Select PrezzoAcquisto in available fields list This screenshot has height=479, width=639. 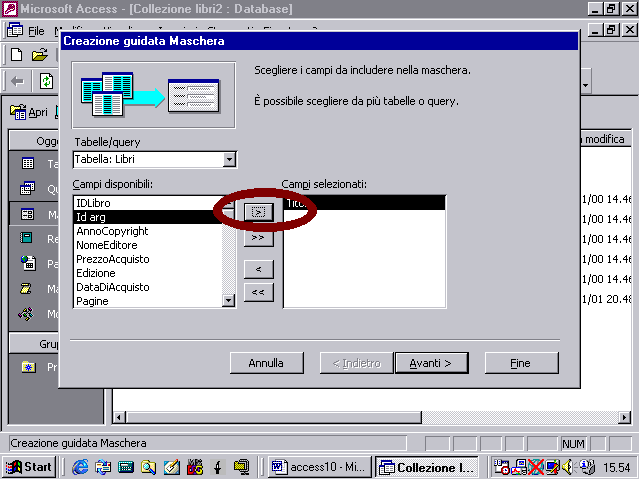pyautogui.click(x=148, y=259)
